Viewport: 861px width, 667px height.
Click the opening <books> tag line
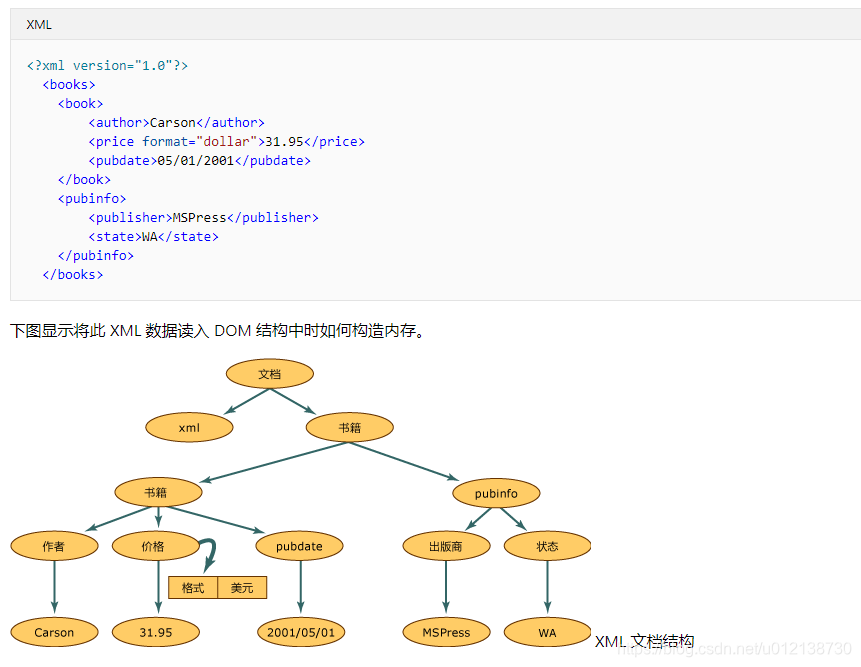click(69, 85)
